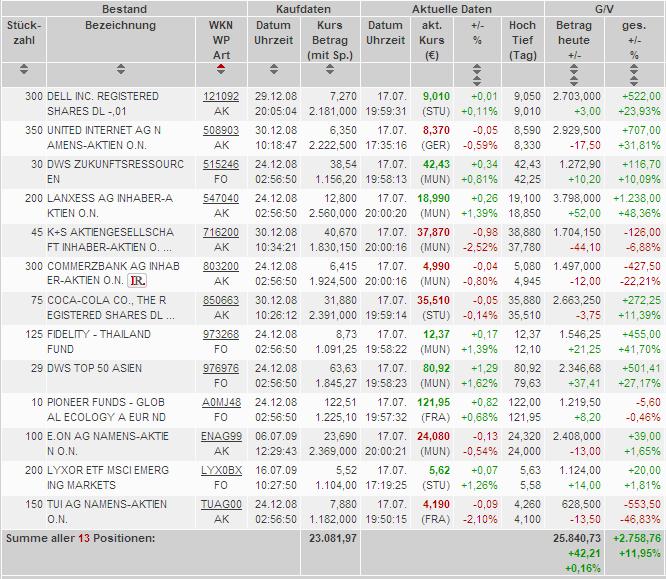The width and height of the screenshot is (666, 579).
Task: Click Summe aller 13 Positionen label
Action: coord(80,538)
